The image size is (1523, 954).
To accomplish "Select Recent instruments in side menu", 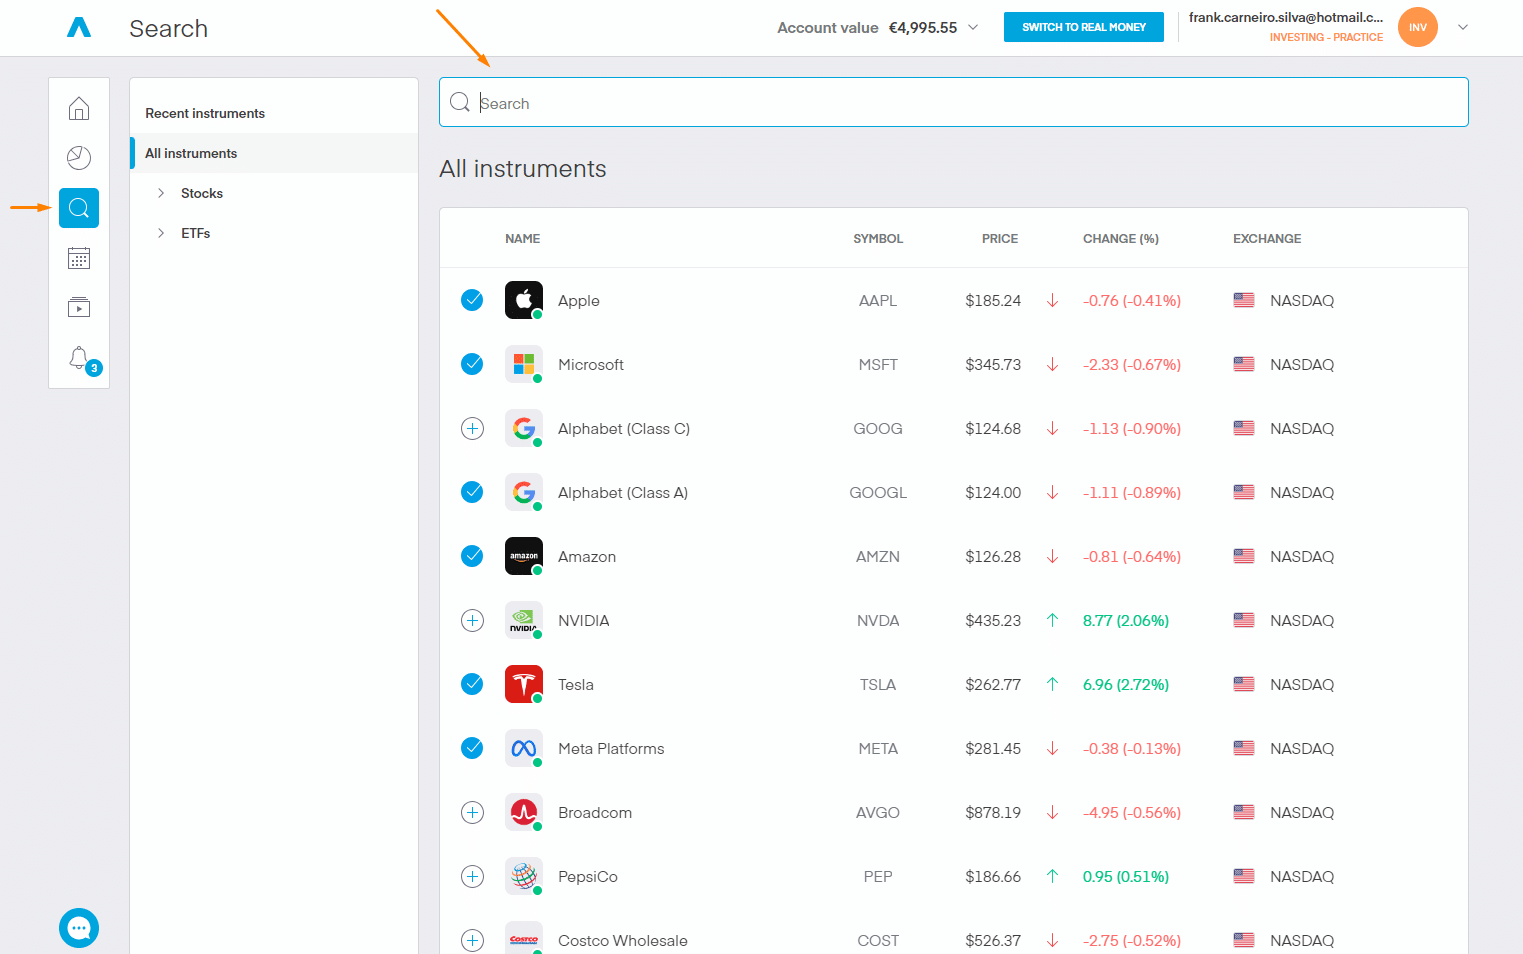I will 205,113.
